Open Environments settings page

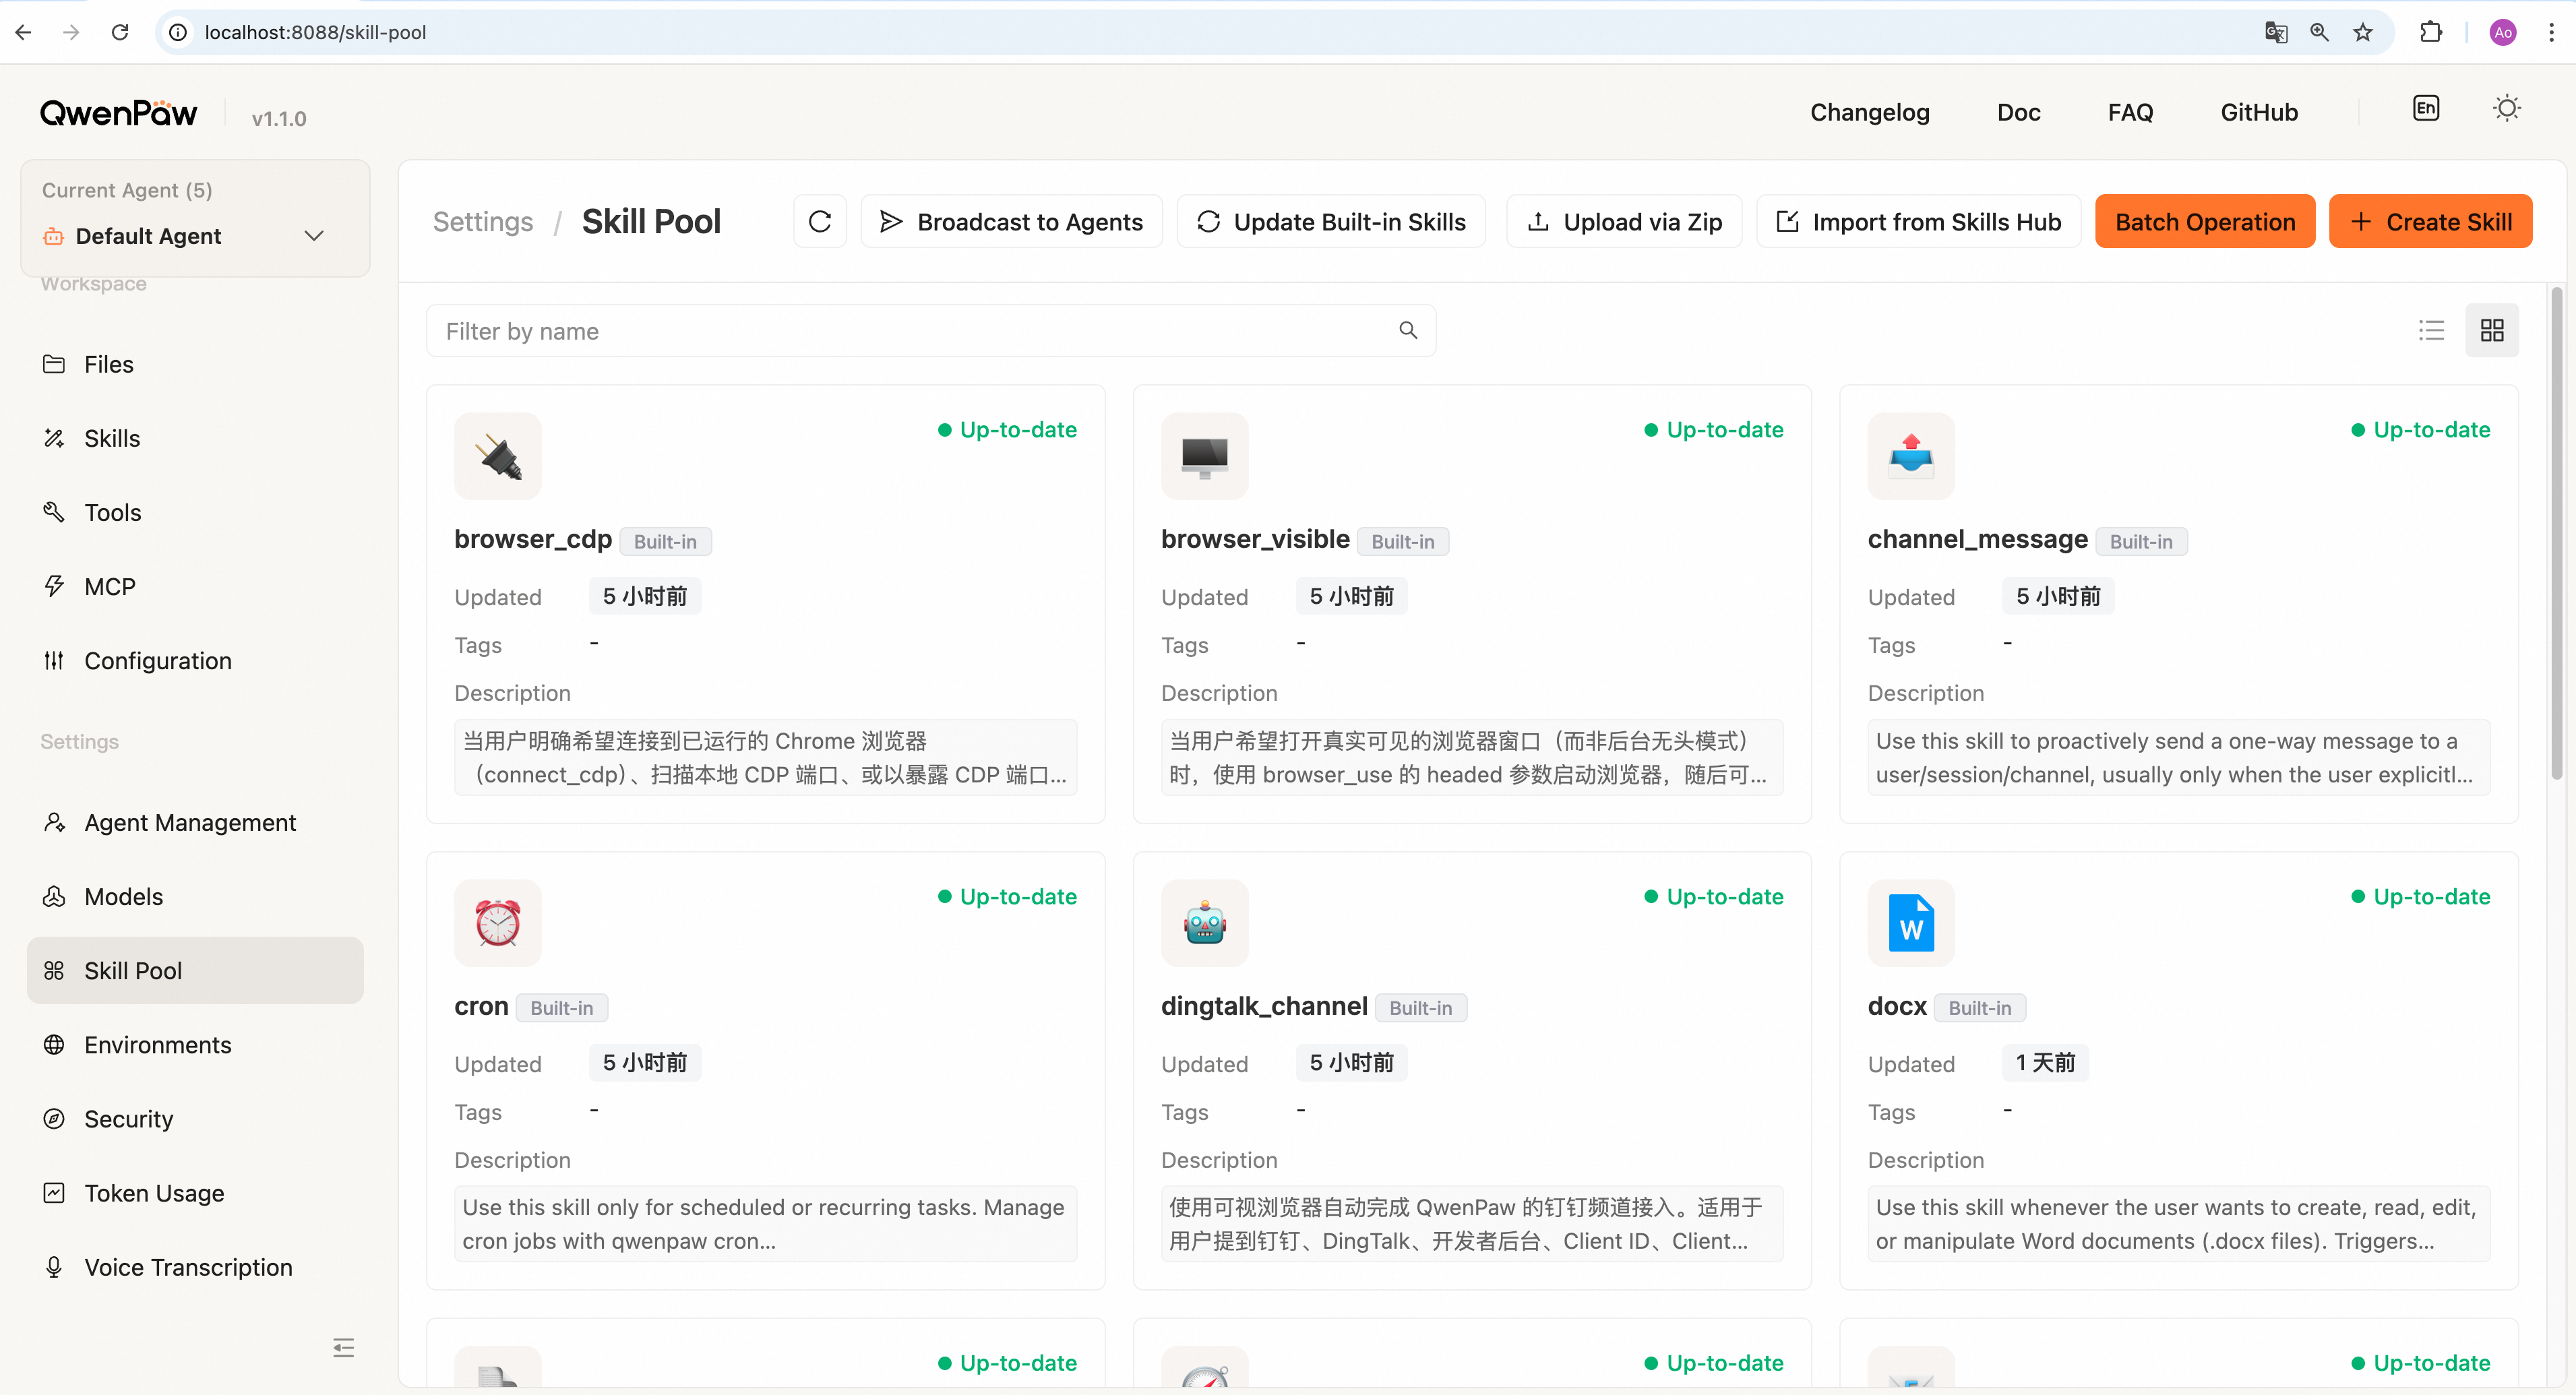click(195, 1044)
